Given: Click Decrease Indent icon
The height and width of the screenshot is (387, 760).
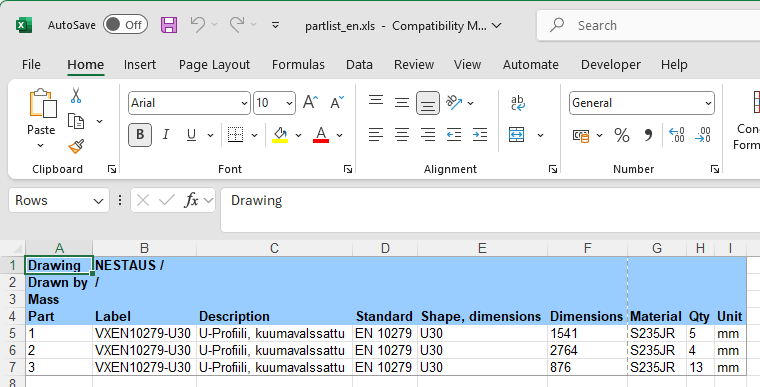Looking at the screenshot, I should click(x=454, y=135).
